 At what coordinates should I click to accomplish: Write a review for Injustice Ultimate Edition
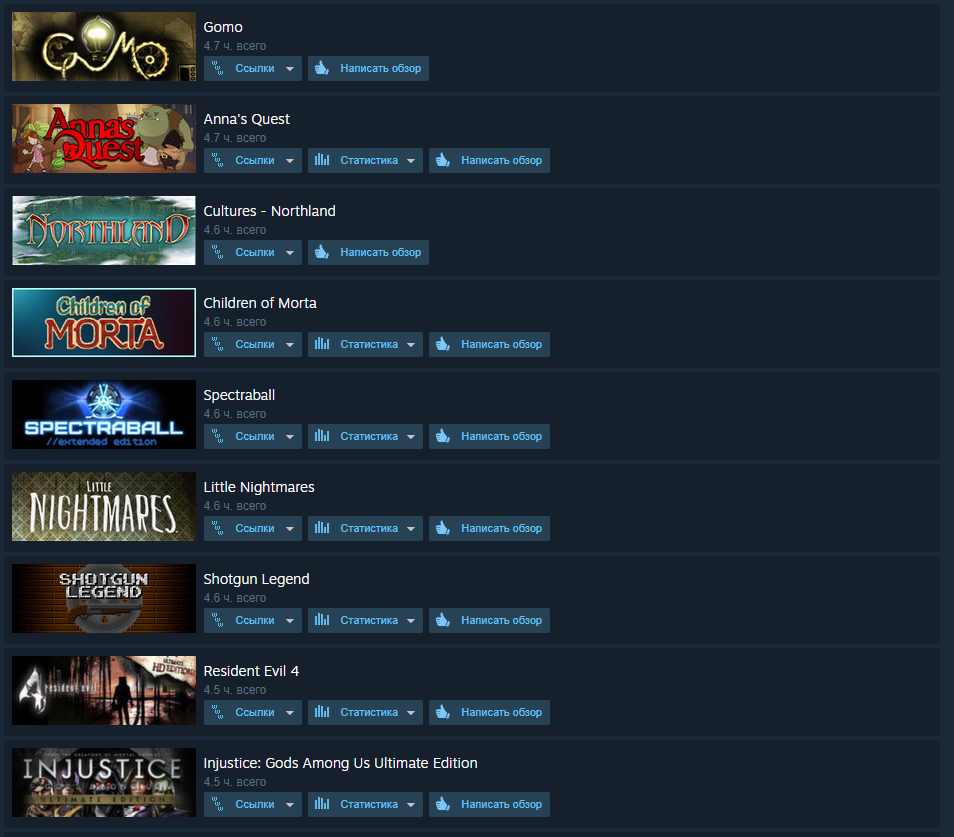tap(489, 804)
